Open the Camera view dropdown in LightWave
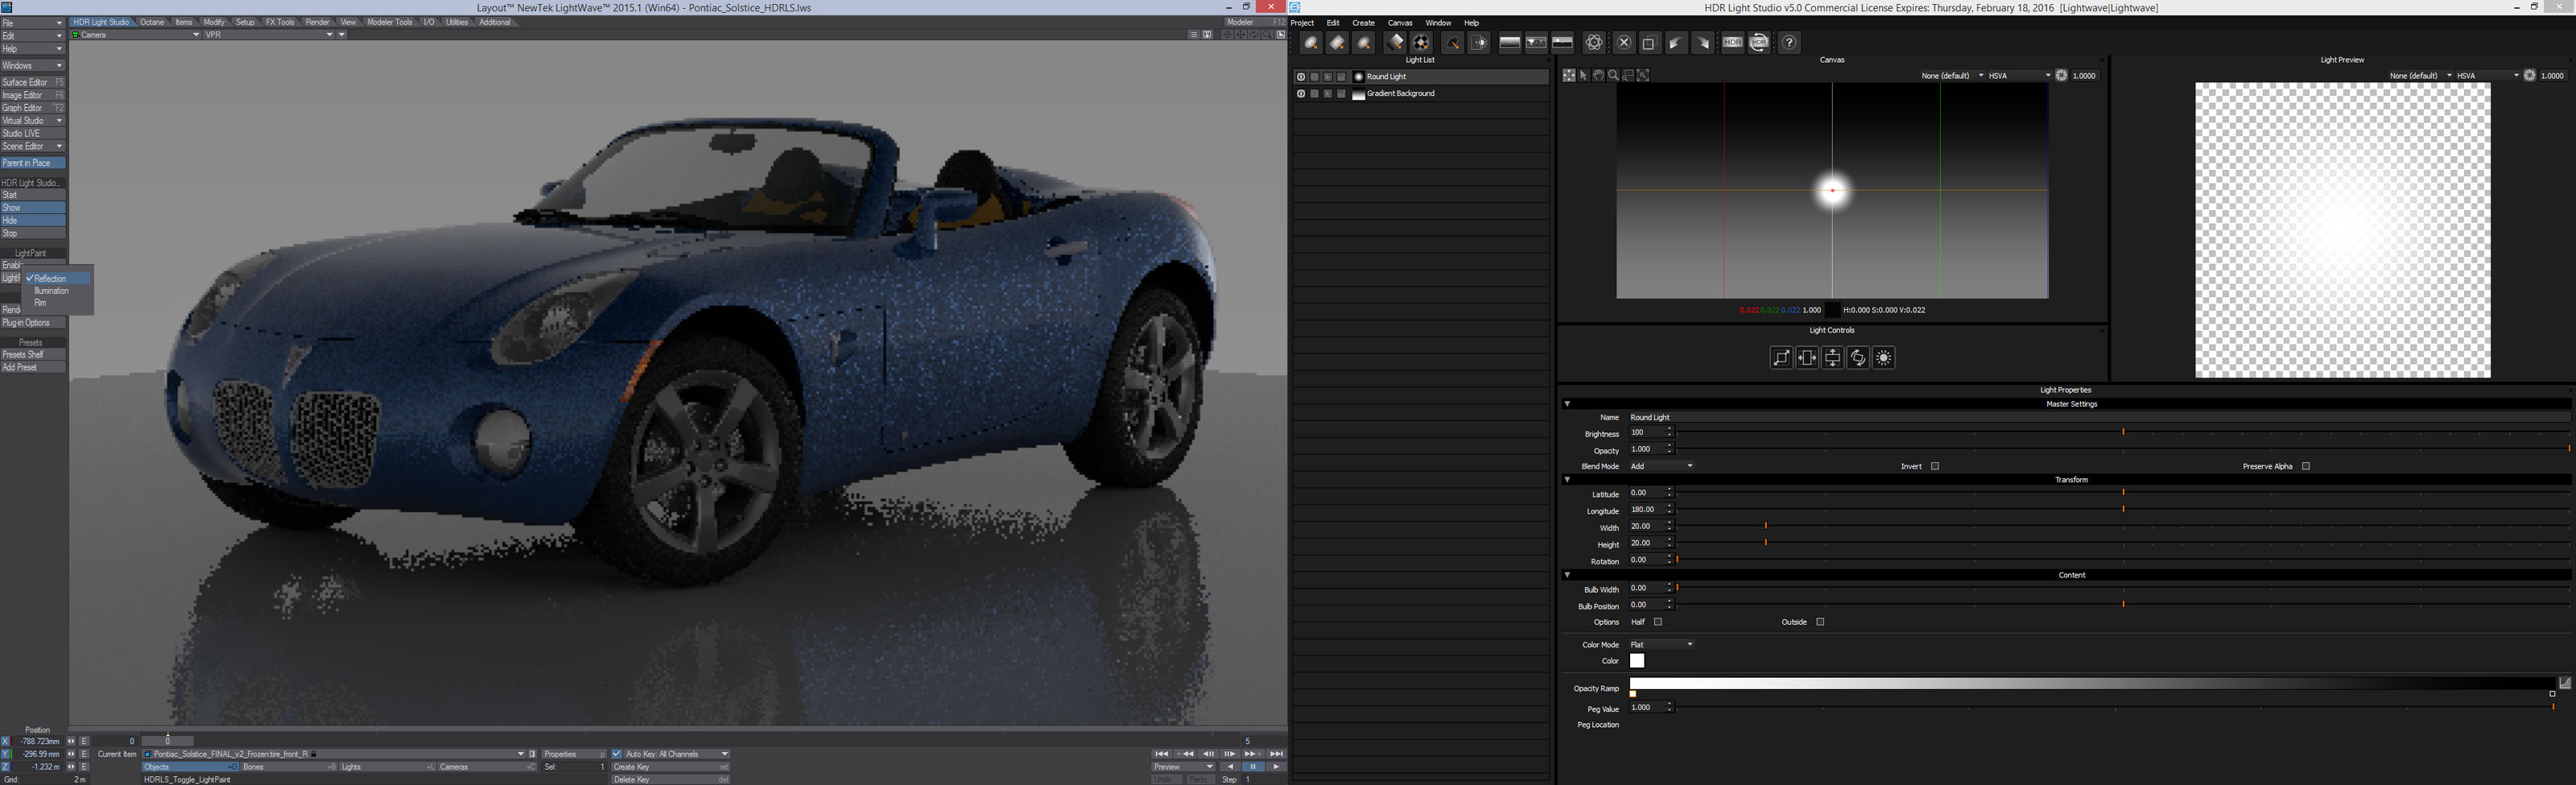The width and height of the screenshot is (2576, 785). pos(136,35)
